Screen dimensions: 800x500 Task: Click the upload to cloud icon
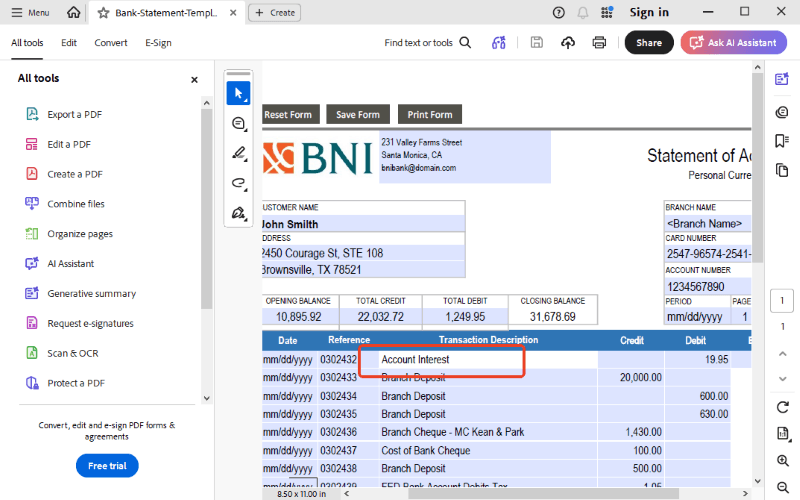tap(568, 43)
